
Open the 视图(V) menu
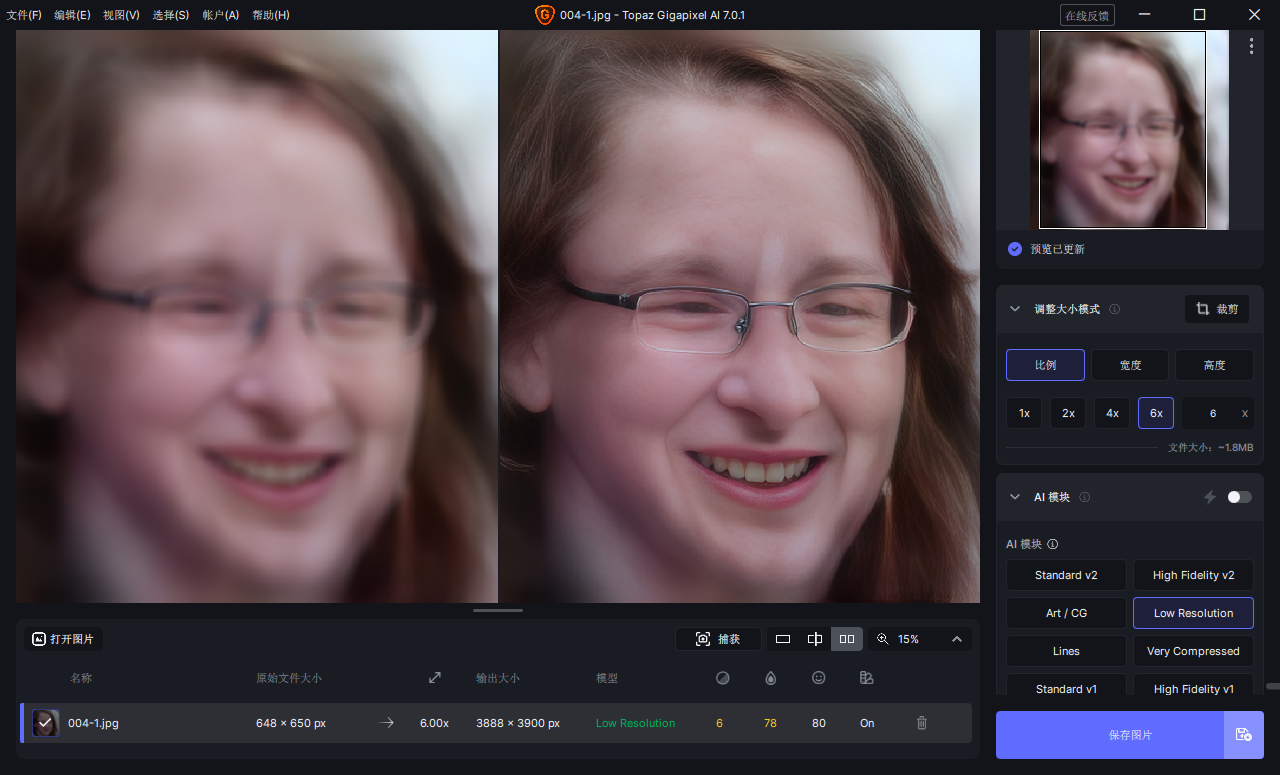(x=121, y=15)
